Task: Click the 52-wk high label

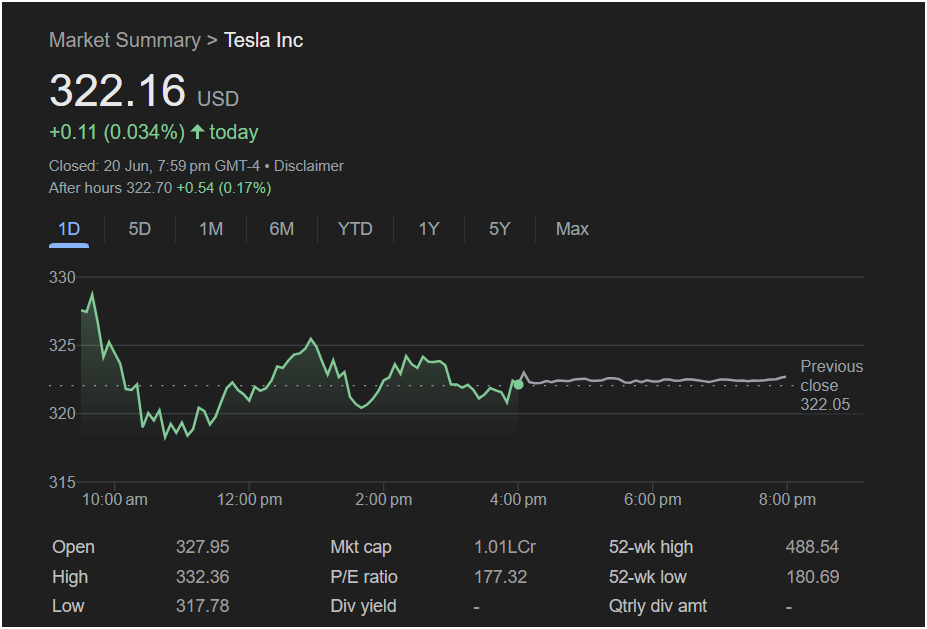Action: (651, 547)
